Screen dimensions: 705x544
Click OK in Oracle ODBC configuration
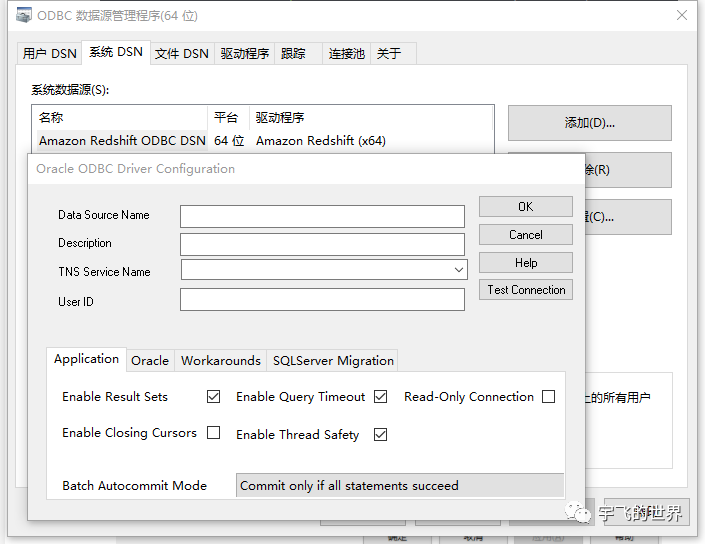click(x=526, y=207)
